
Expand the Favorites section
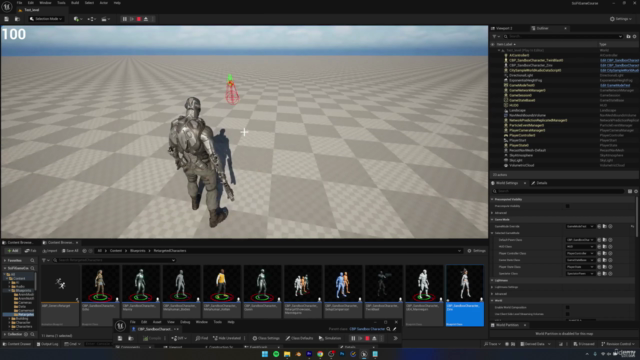click(5, 260)
